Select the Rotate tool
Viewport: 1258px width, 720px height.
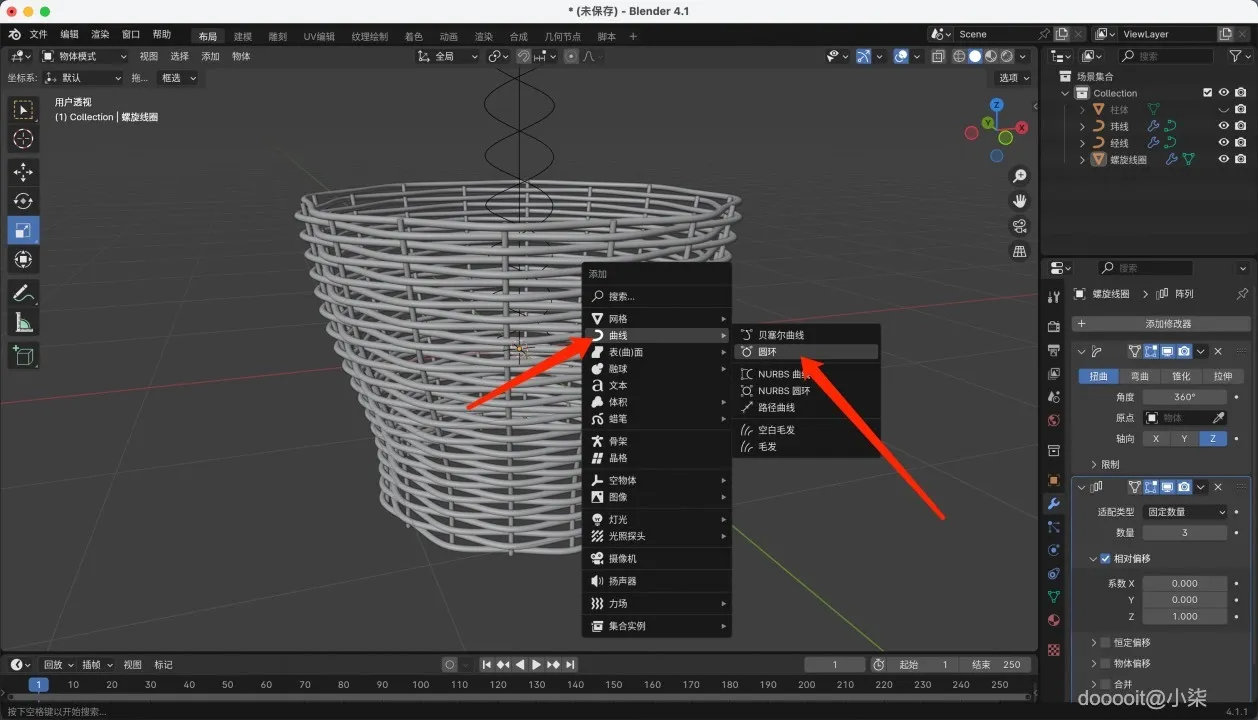[x=23, y=201]
